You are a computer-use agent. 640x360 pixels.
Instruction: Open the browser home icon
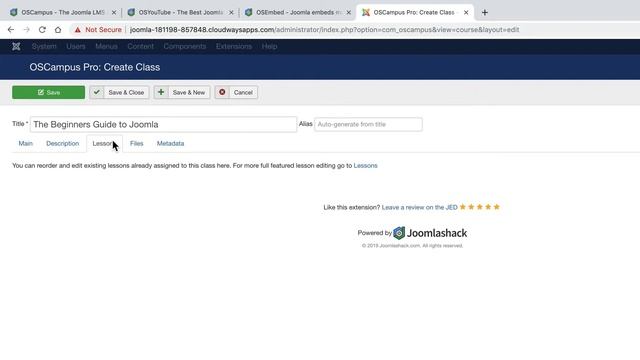click(x=58, y=30)
